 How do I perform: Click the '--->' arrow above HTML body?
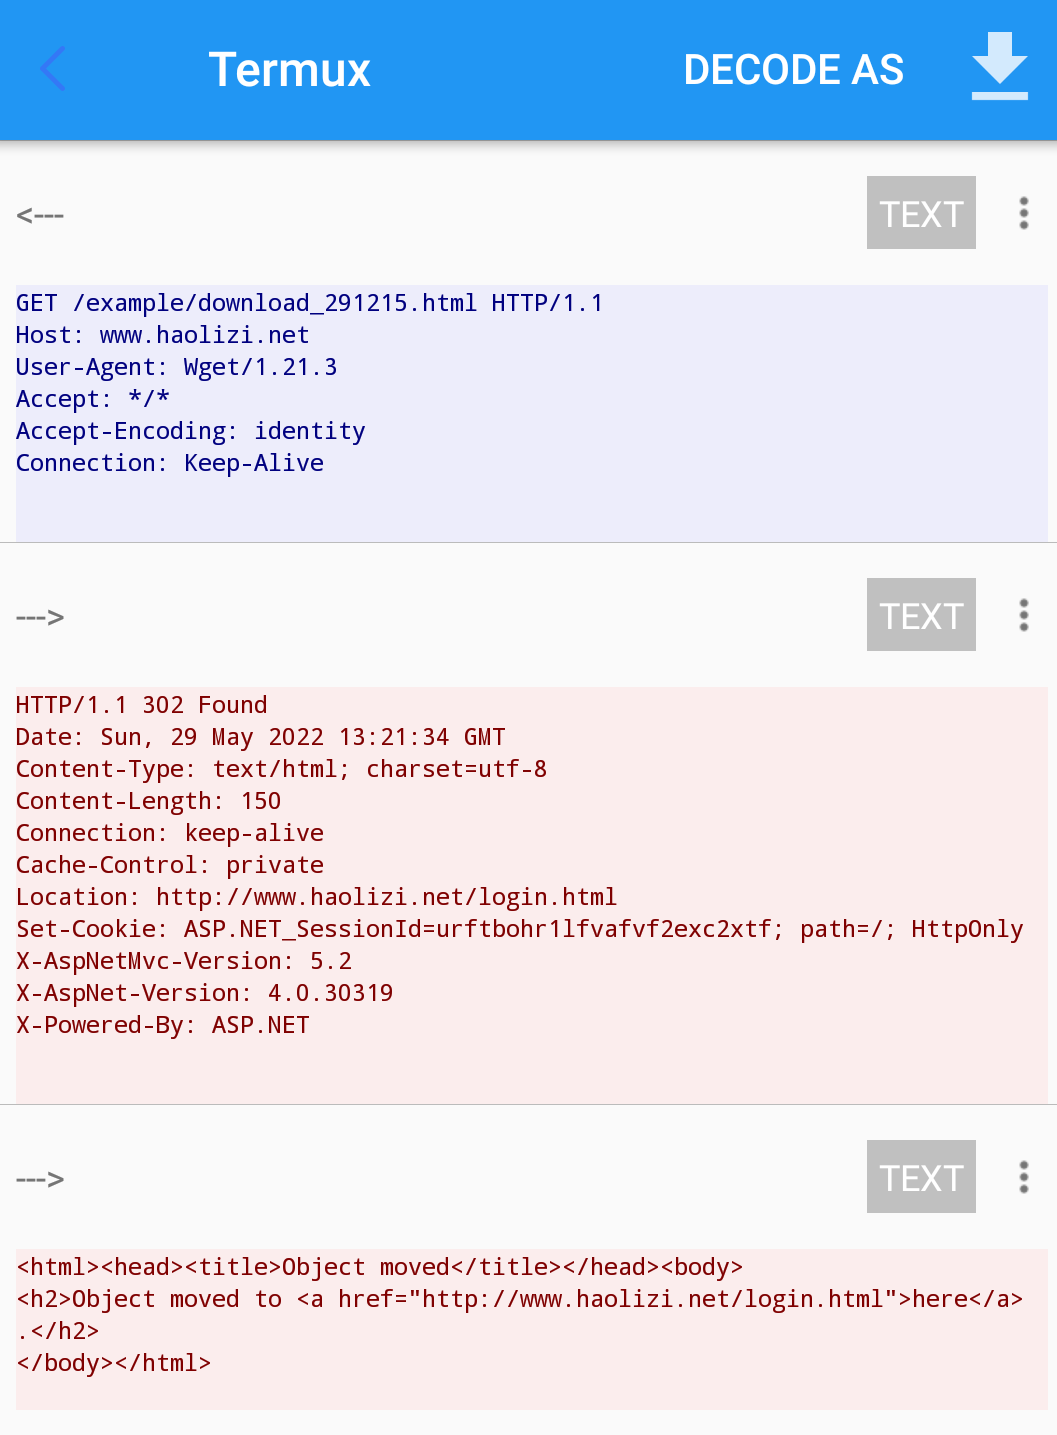click(40, 1179)
